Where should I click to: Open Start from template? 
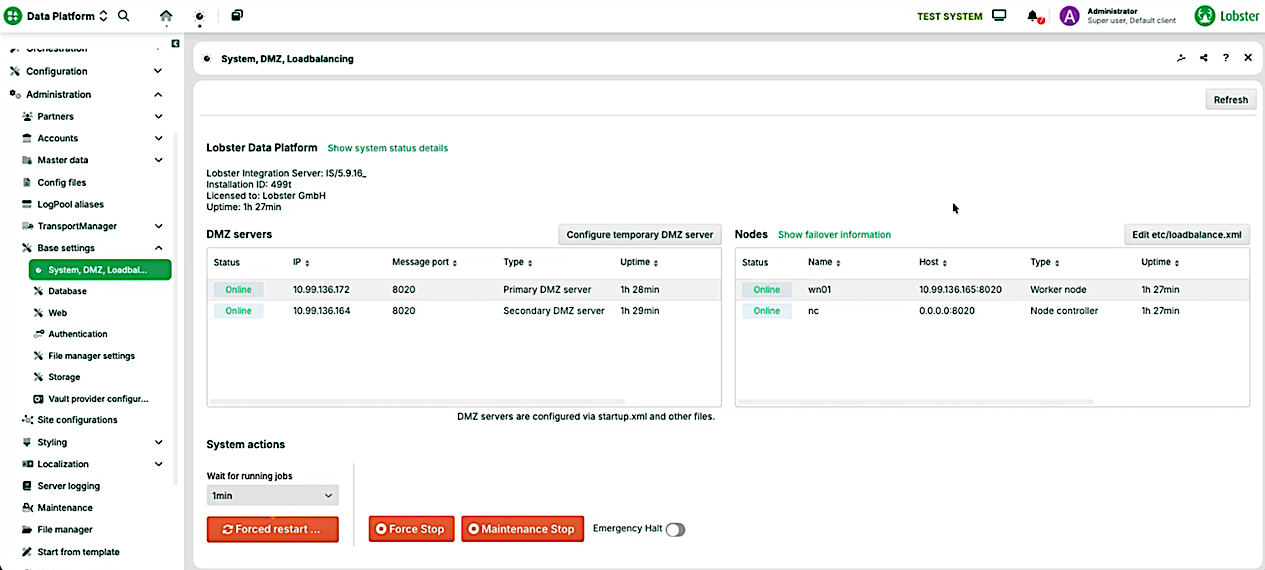(78, 552)
